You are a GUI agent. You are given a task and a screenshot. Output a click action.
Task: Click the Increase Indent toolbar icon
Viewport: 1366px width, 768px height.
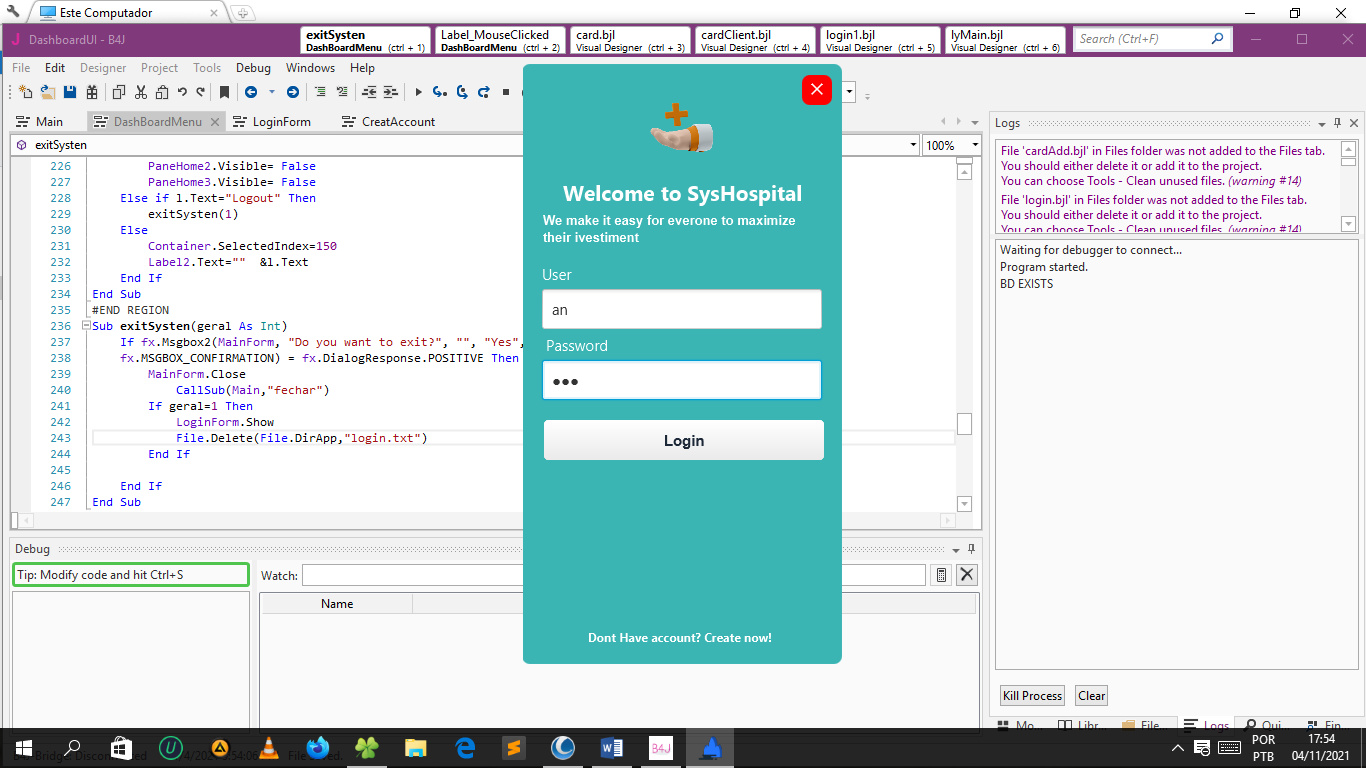point(391,92)
